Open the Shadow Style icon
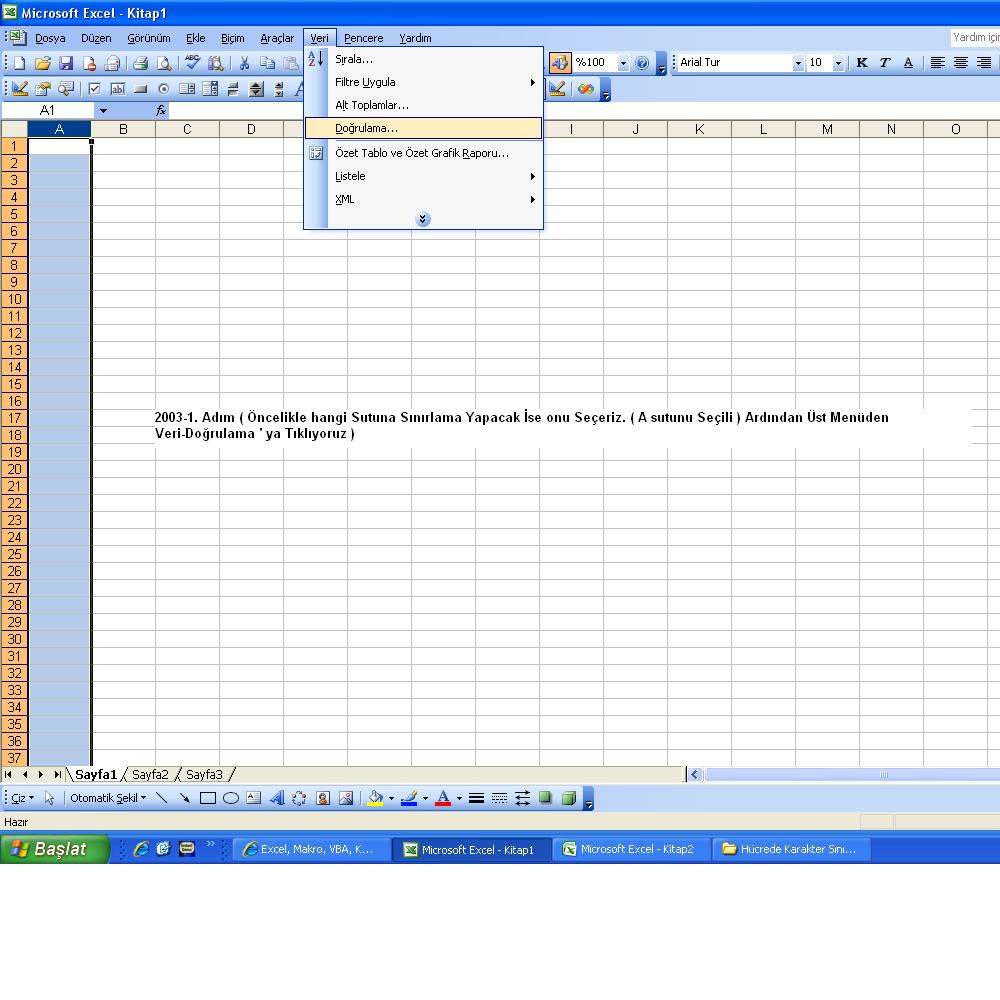Screen dimensions: 1000x1000 click(545, 798)
